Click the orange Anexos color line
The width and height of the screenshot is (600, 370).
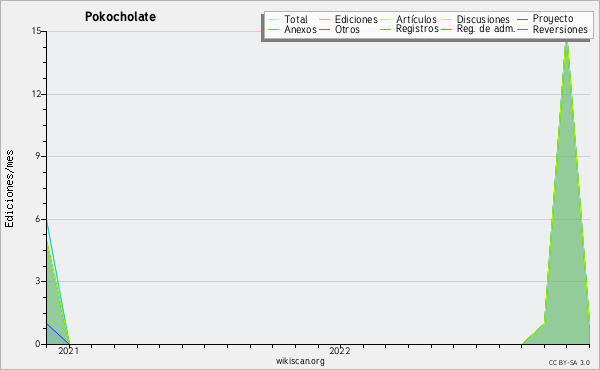[274, 29]
